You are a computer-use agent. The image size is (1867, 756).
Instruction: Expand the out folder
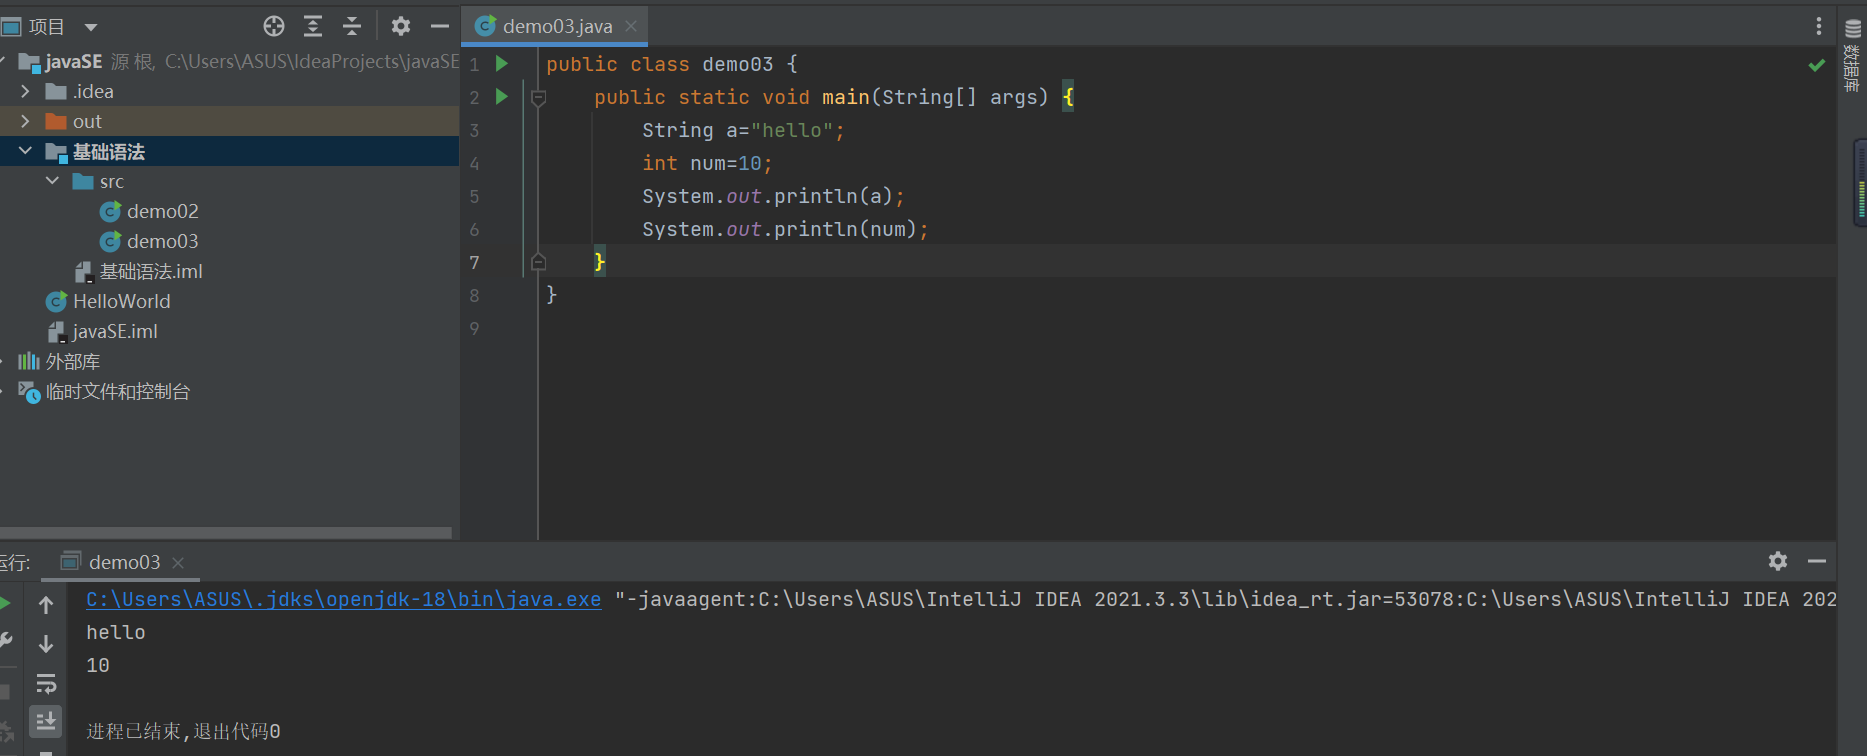pyautogui.click(x=25, y=122)
